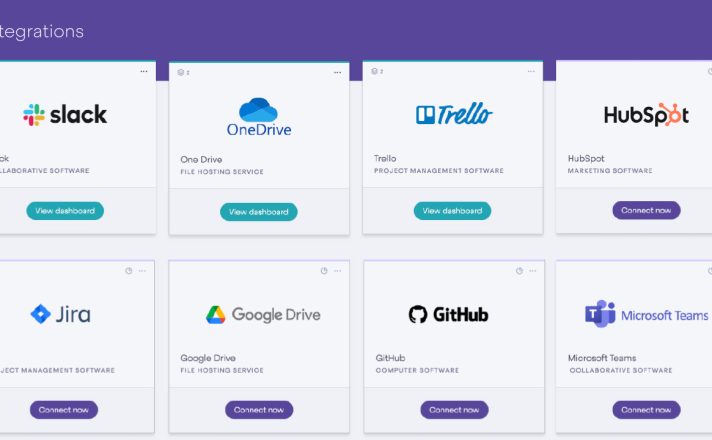Click 'PROJECT MANAGEMENT SOFTWARE' under Trello
This screenshot has width=712, height=440.
click(x=439, y=171)
